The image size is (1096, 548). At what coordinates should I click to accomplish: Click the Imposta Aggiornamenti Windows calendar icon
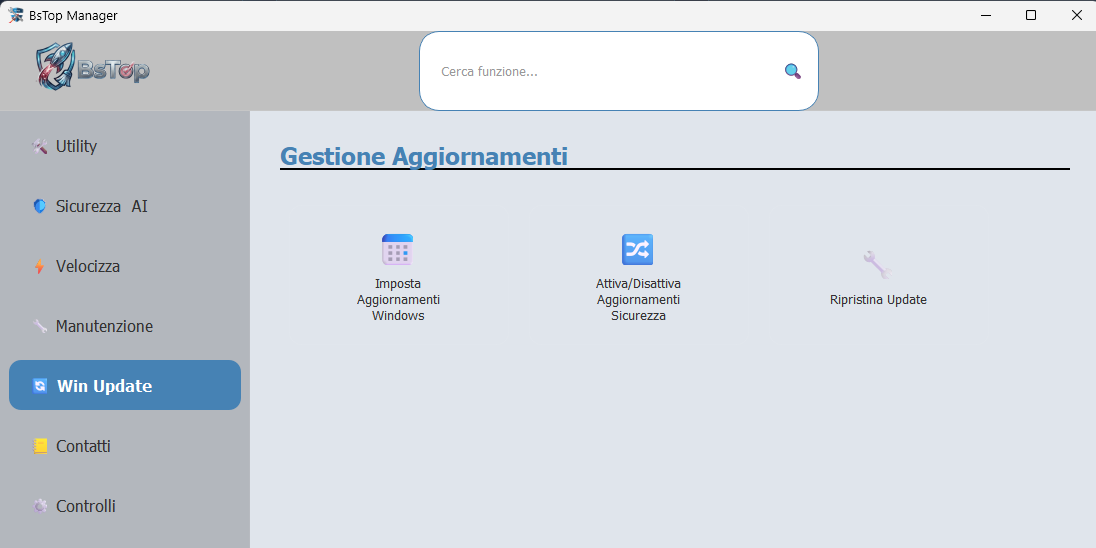coord(398,250)
